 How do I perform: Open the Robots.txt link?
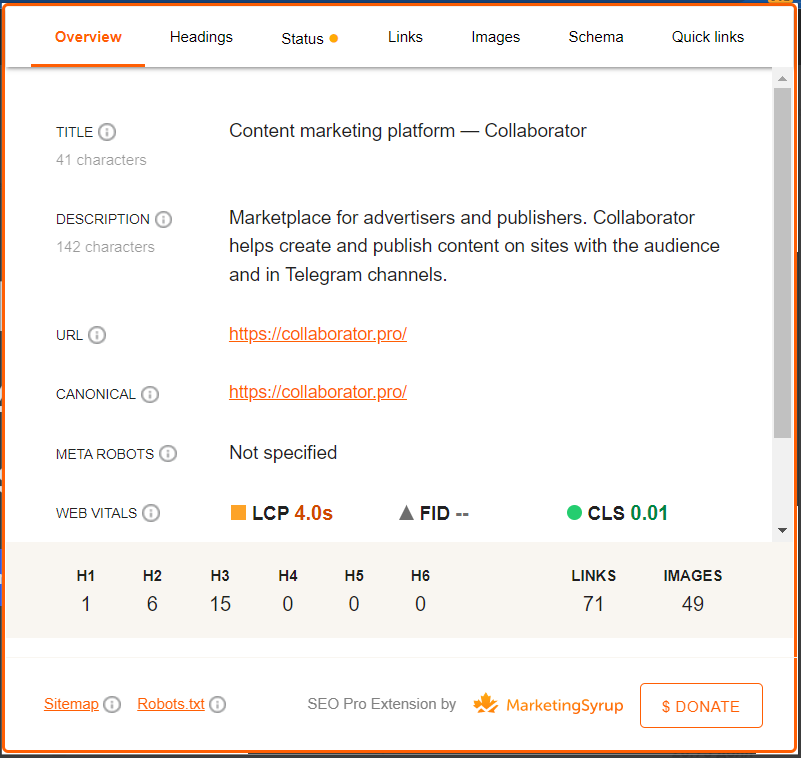170,703
